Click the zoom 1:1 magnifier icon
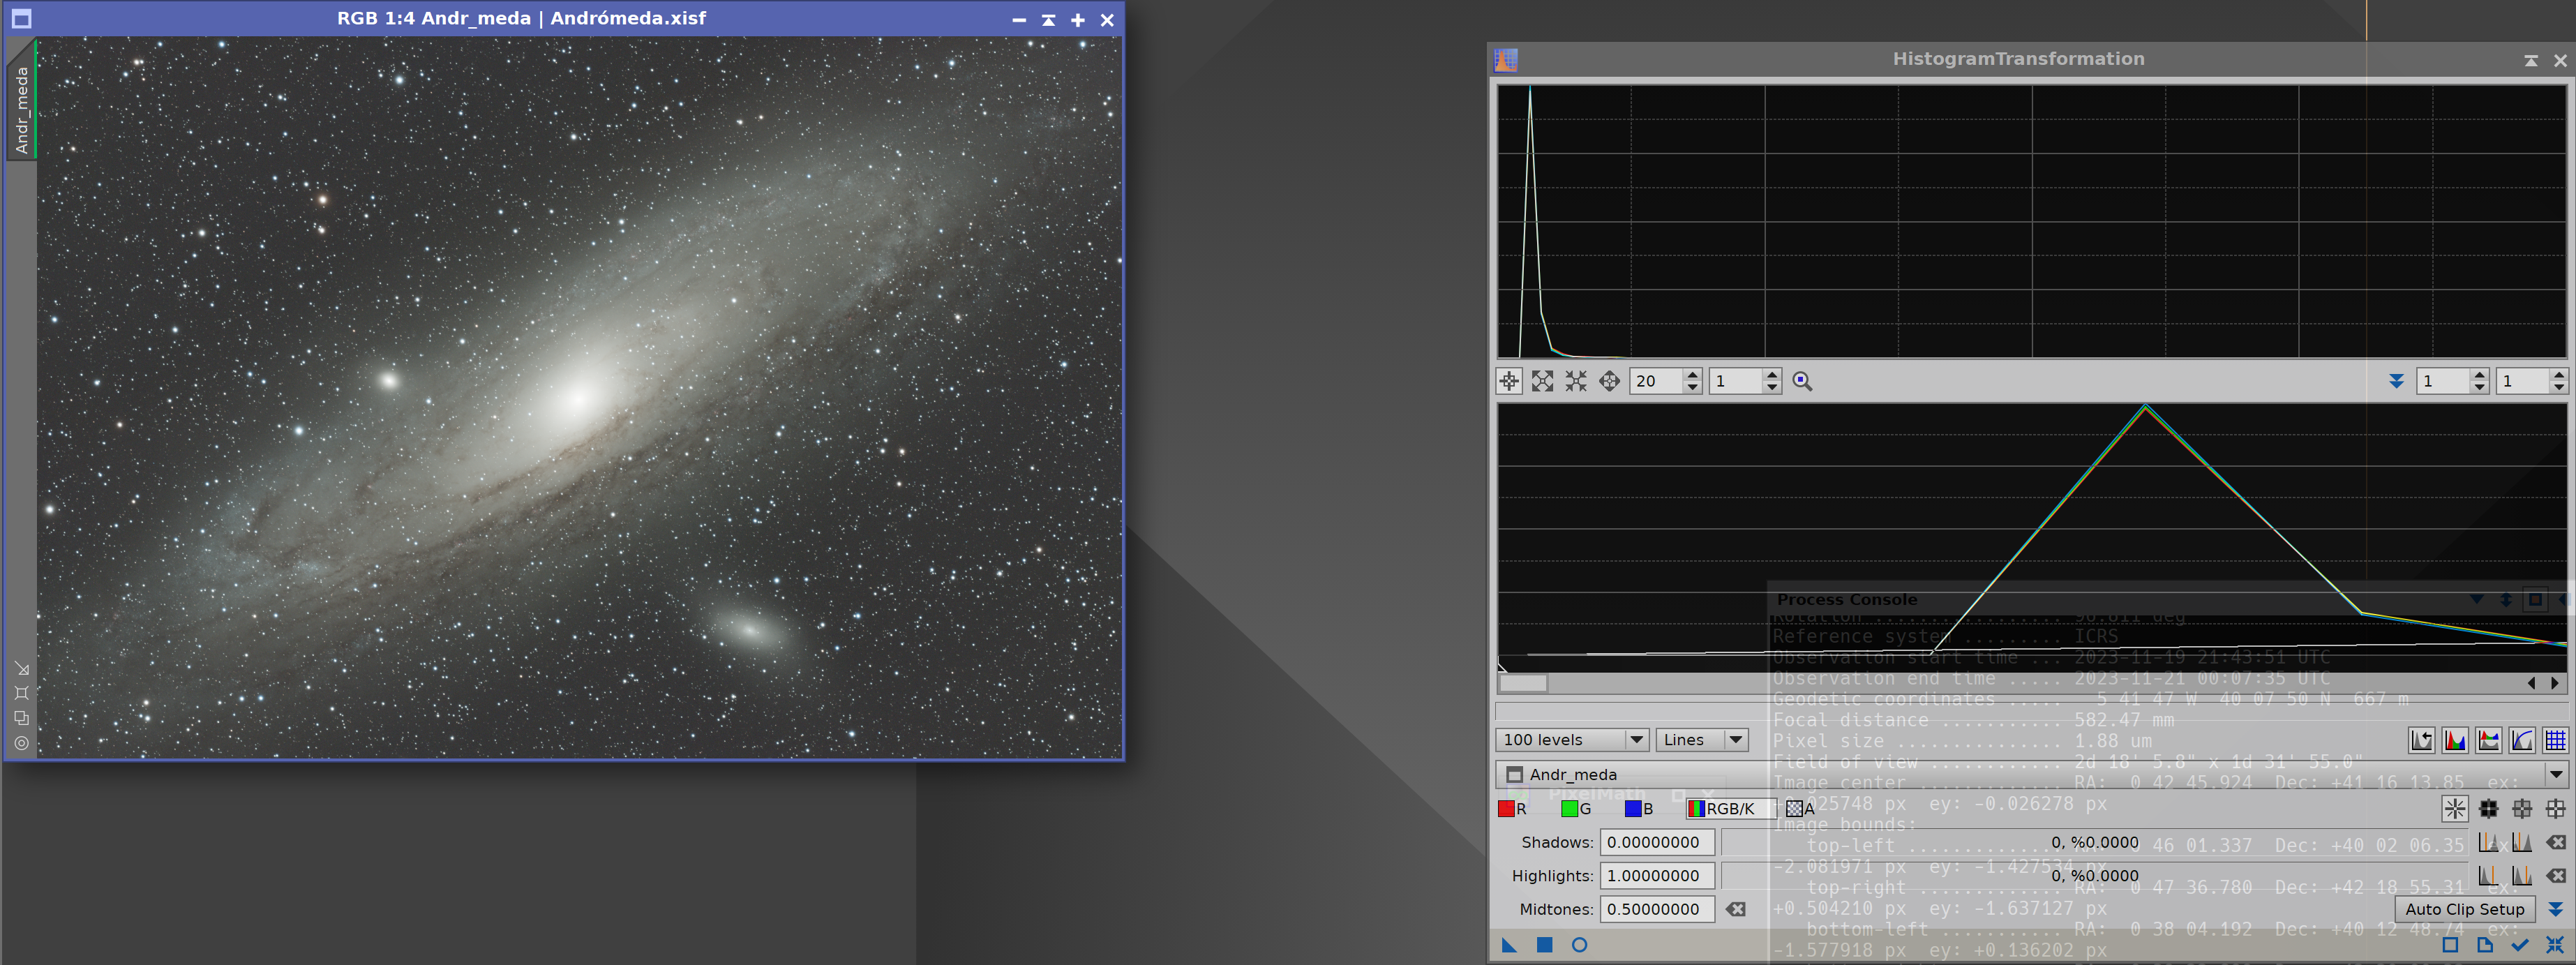Screen dimensions: 2576x965 pyautogui.click(x=1802, y=381)
